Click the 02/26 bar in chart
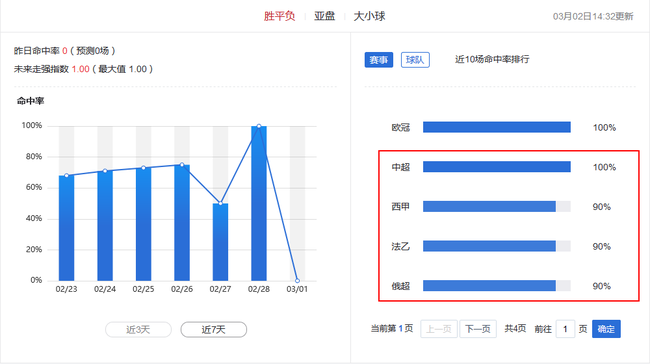The height and width of the screenshot is (364, 650). (x=182, y=223)
